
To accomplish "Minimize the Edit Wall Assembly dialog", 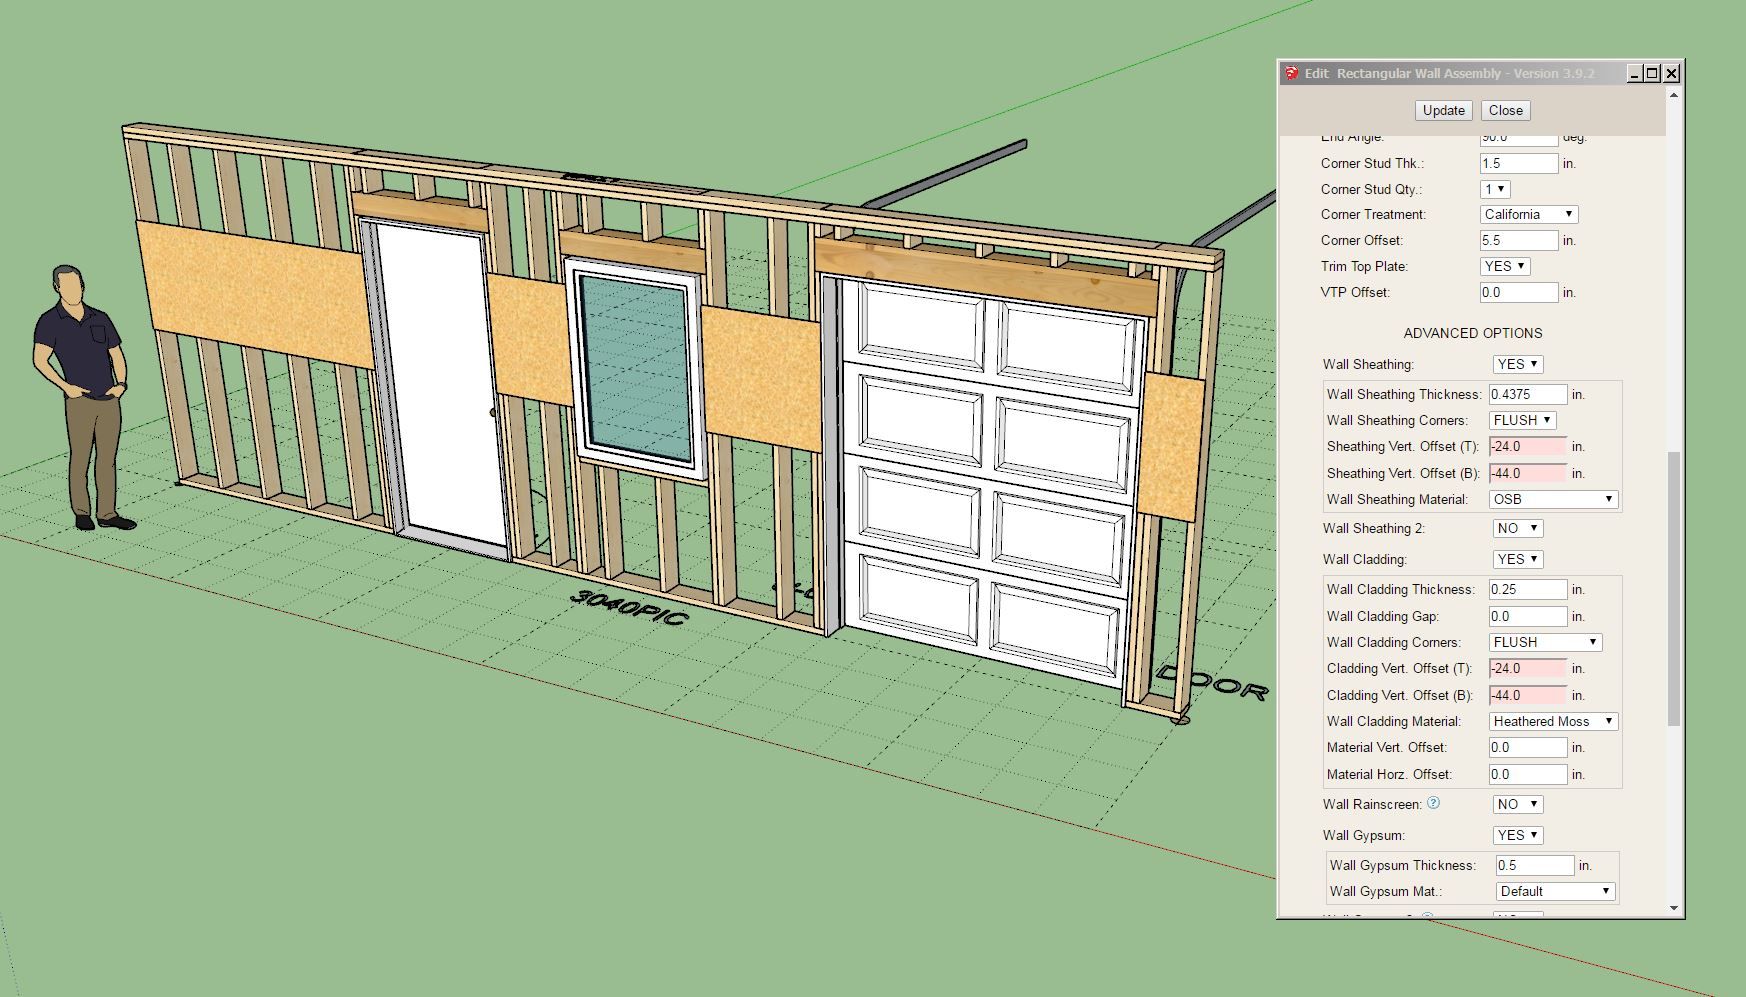I will point(1634,73).
